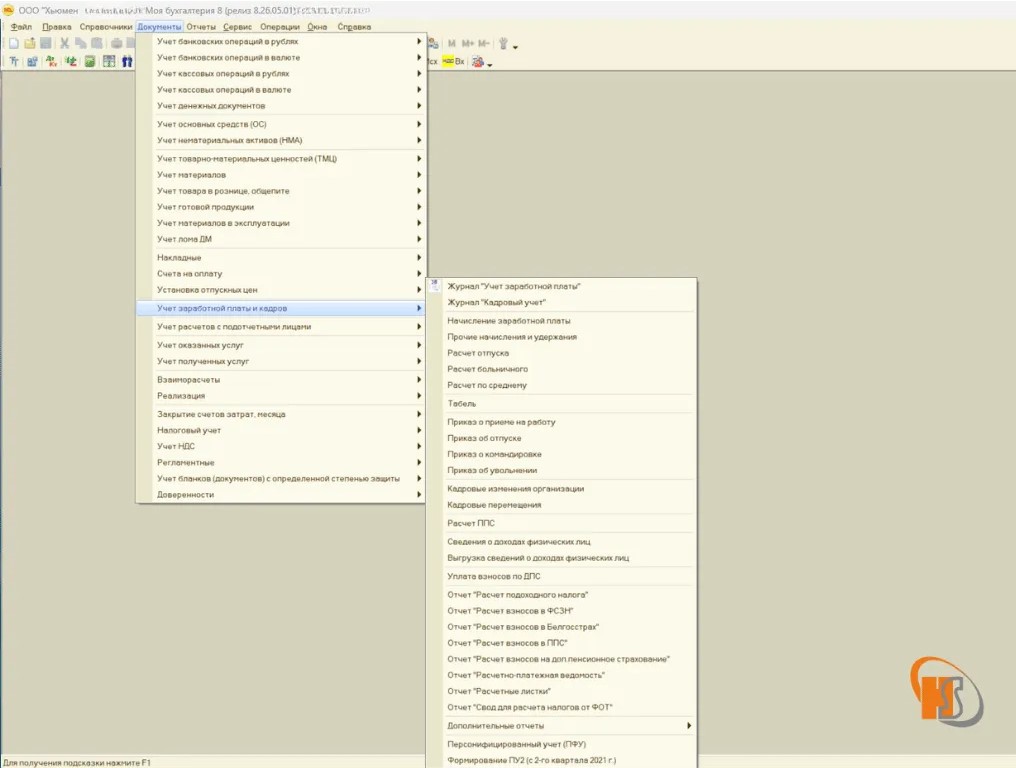Expand Накладные submenu
This screenshot has height=768, width=1016.
tap(281, 257)
